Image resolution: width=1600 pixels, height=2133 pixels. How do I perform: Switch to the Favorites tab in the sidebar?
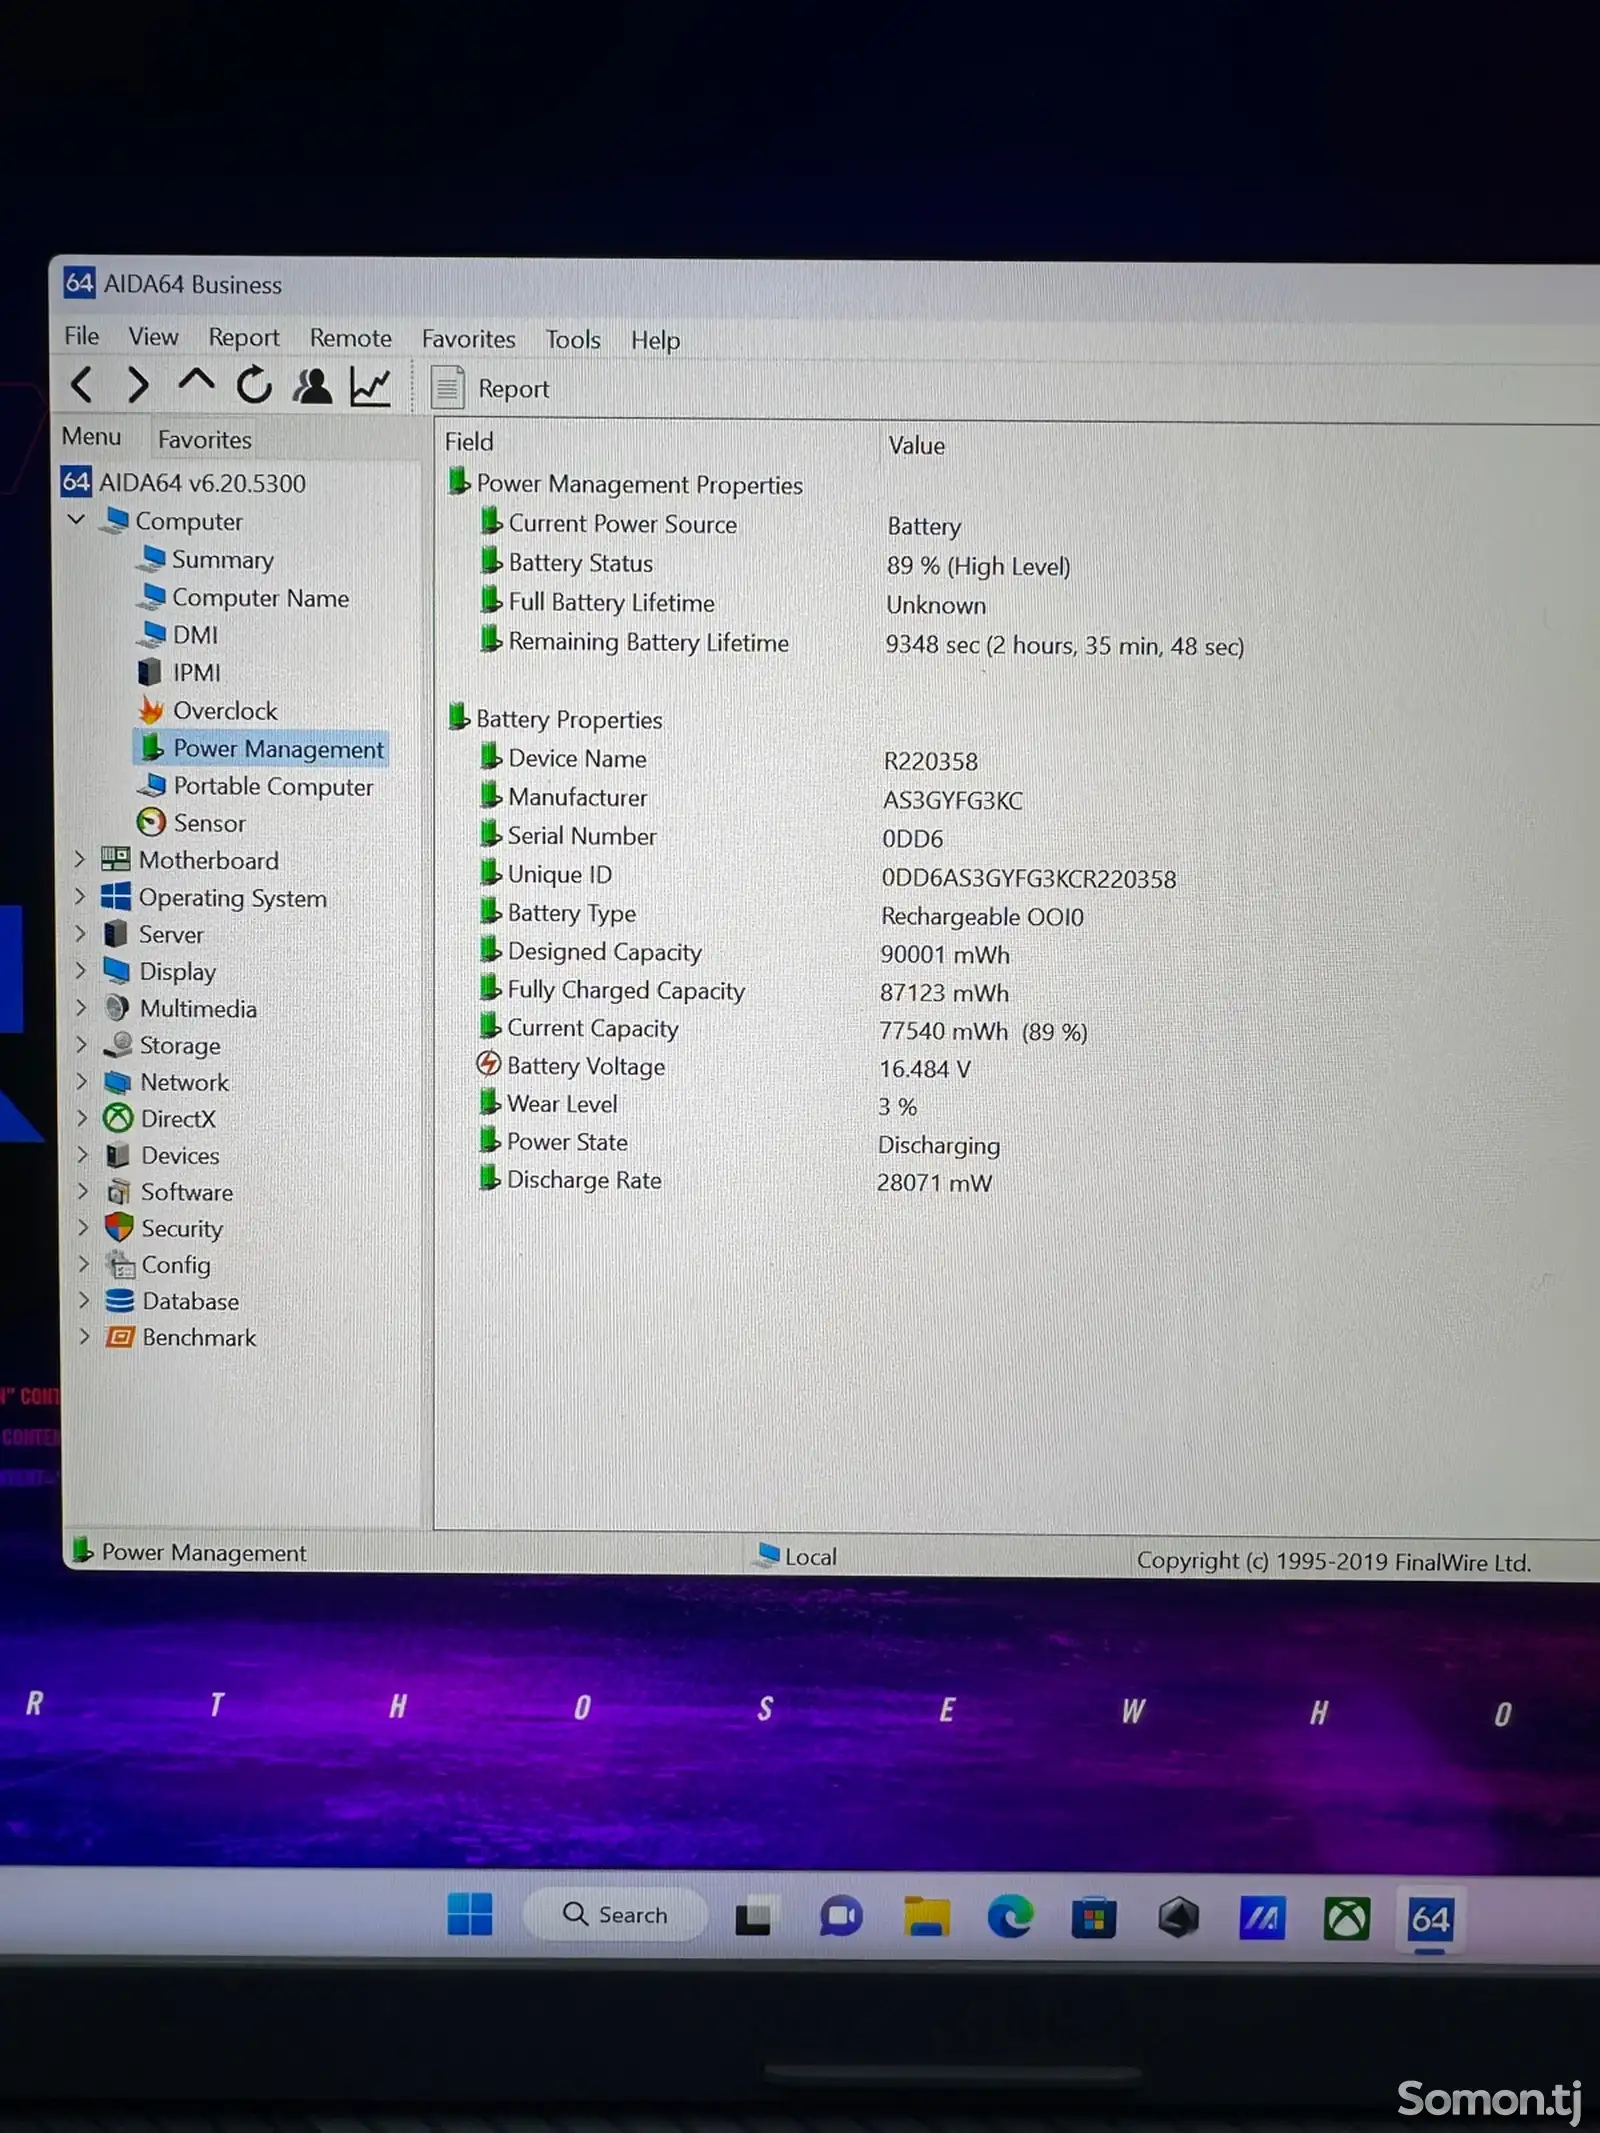click(205, 440)
